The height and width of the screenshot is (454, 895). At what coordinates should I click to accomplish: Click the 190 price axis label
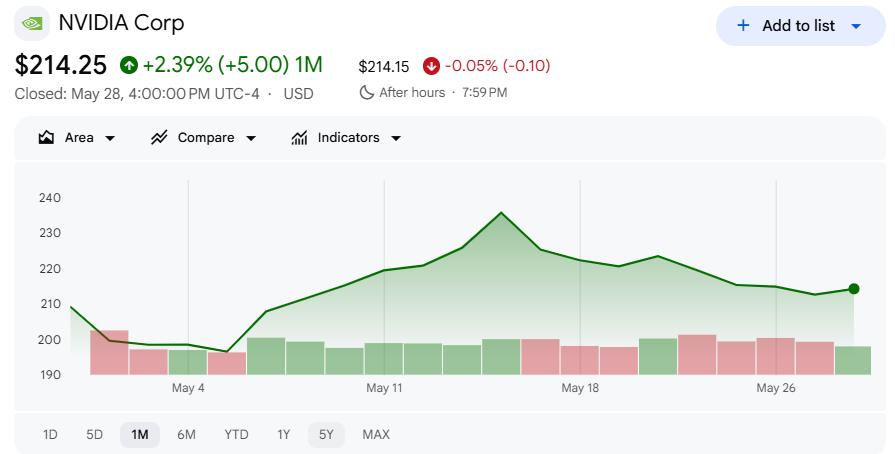(x=50, y=375)
